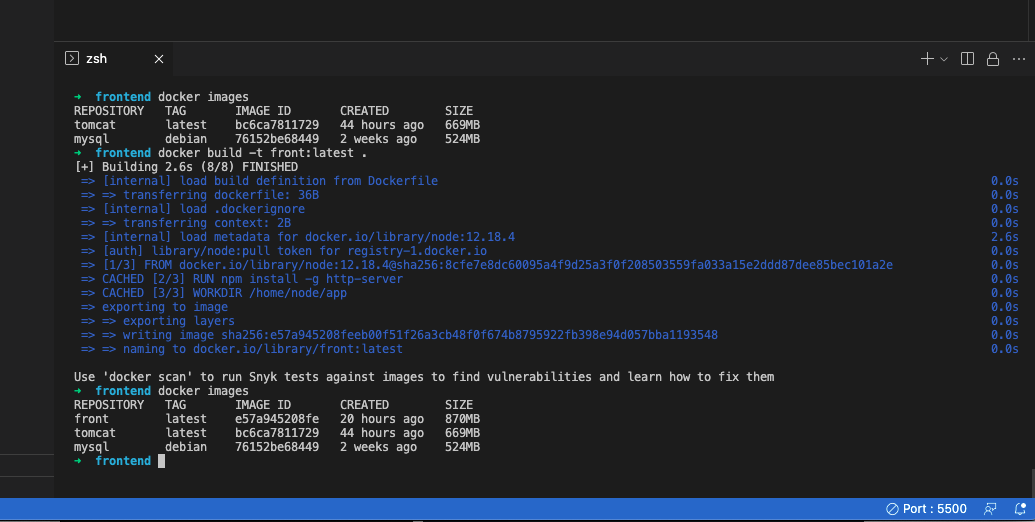Image resolution: width=1035 pixels, height=522 pixels.
Task: Click the '870MB' size value
Action: [x=462, y=419]
